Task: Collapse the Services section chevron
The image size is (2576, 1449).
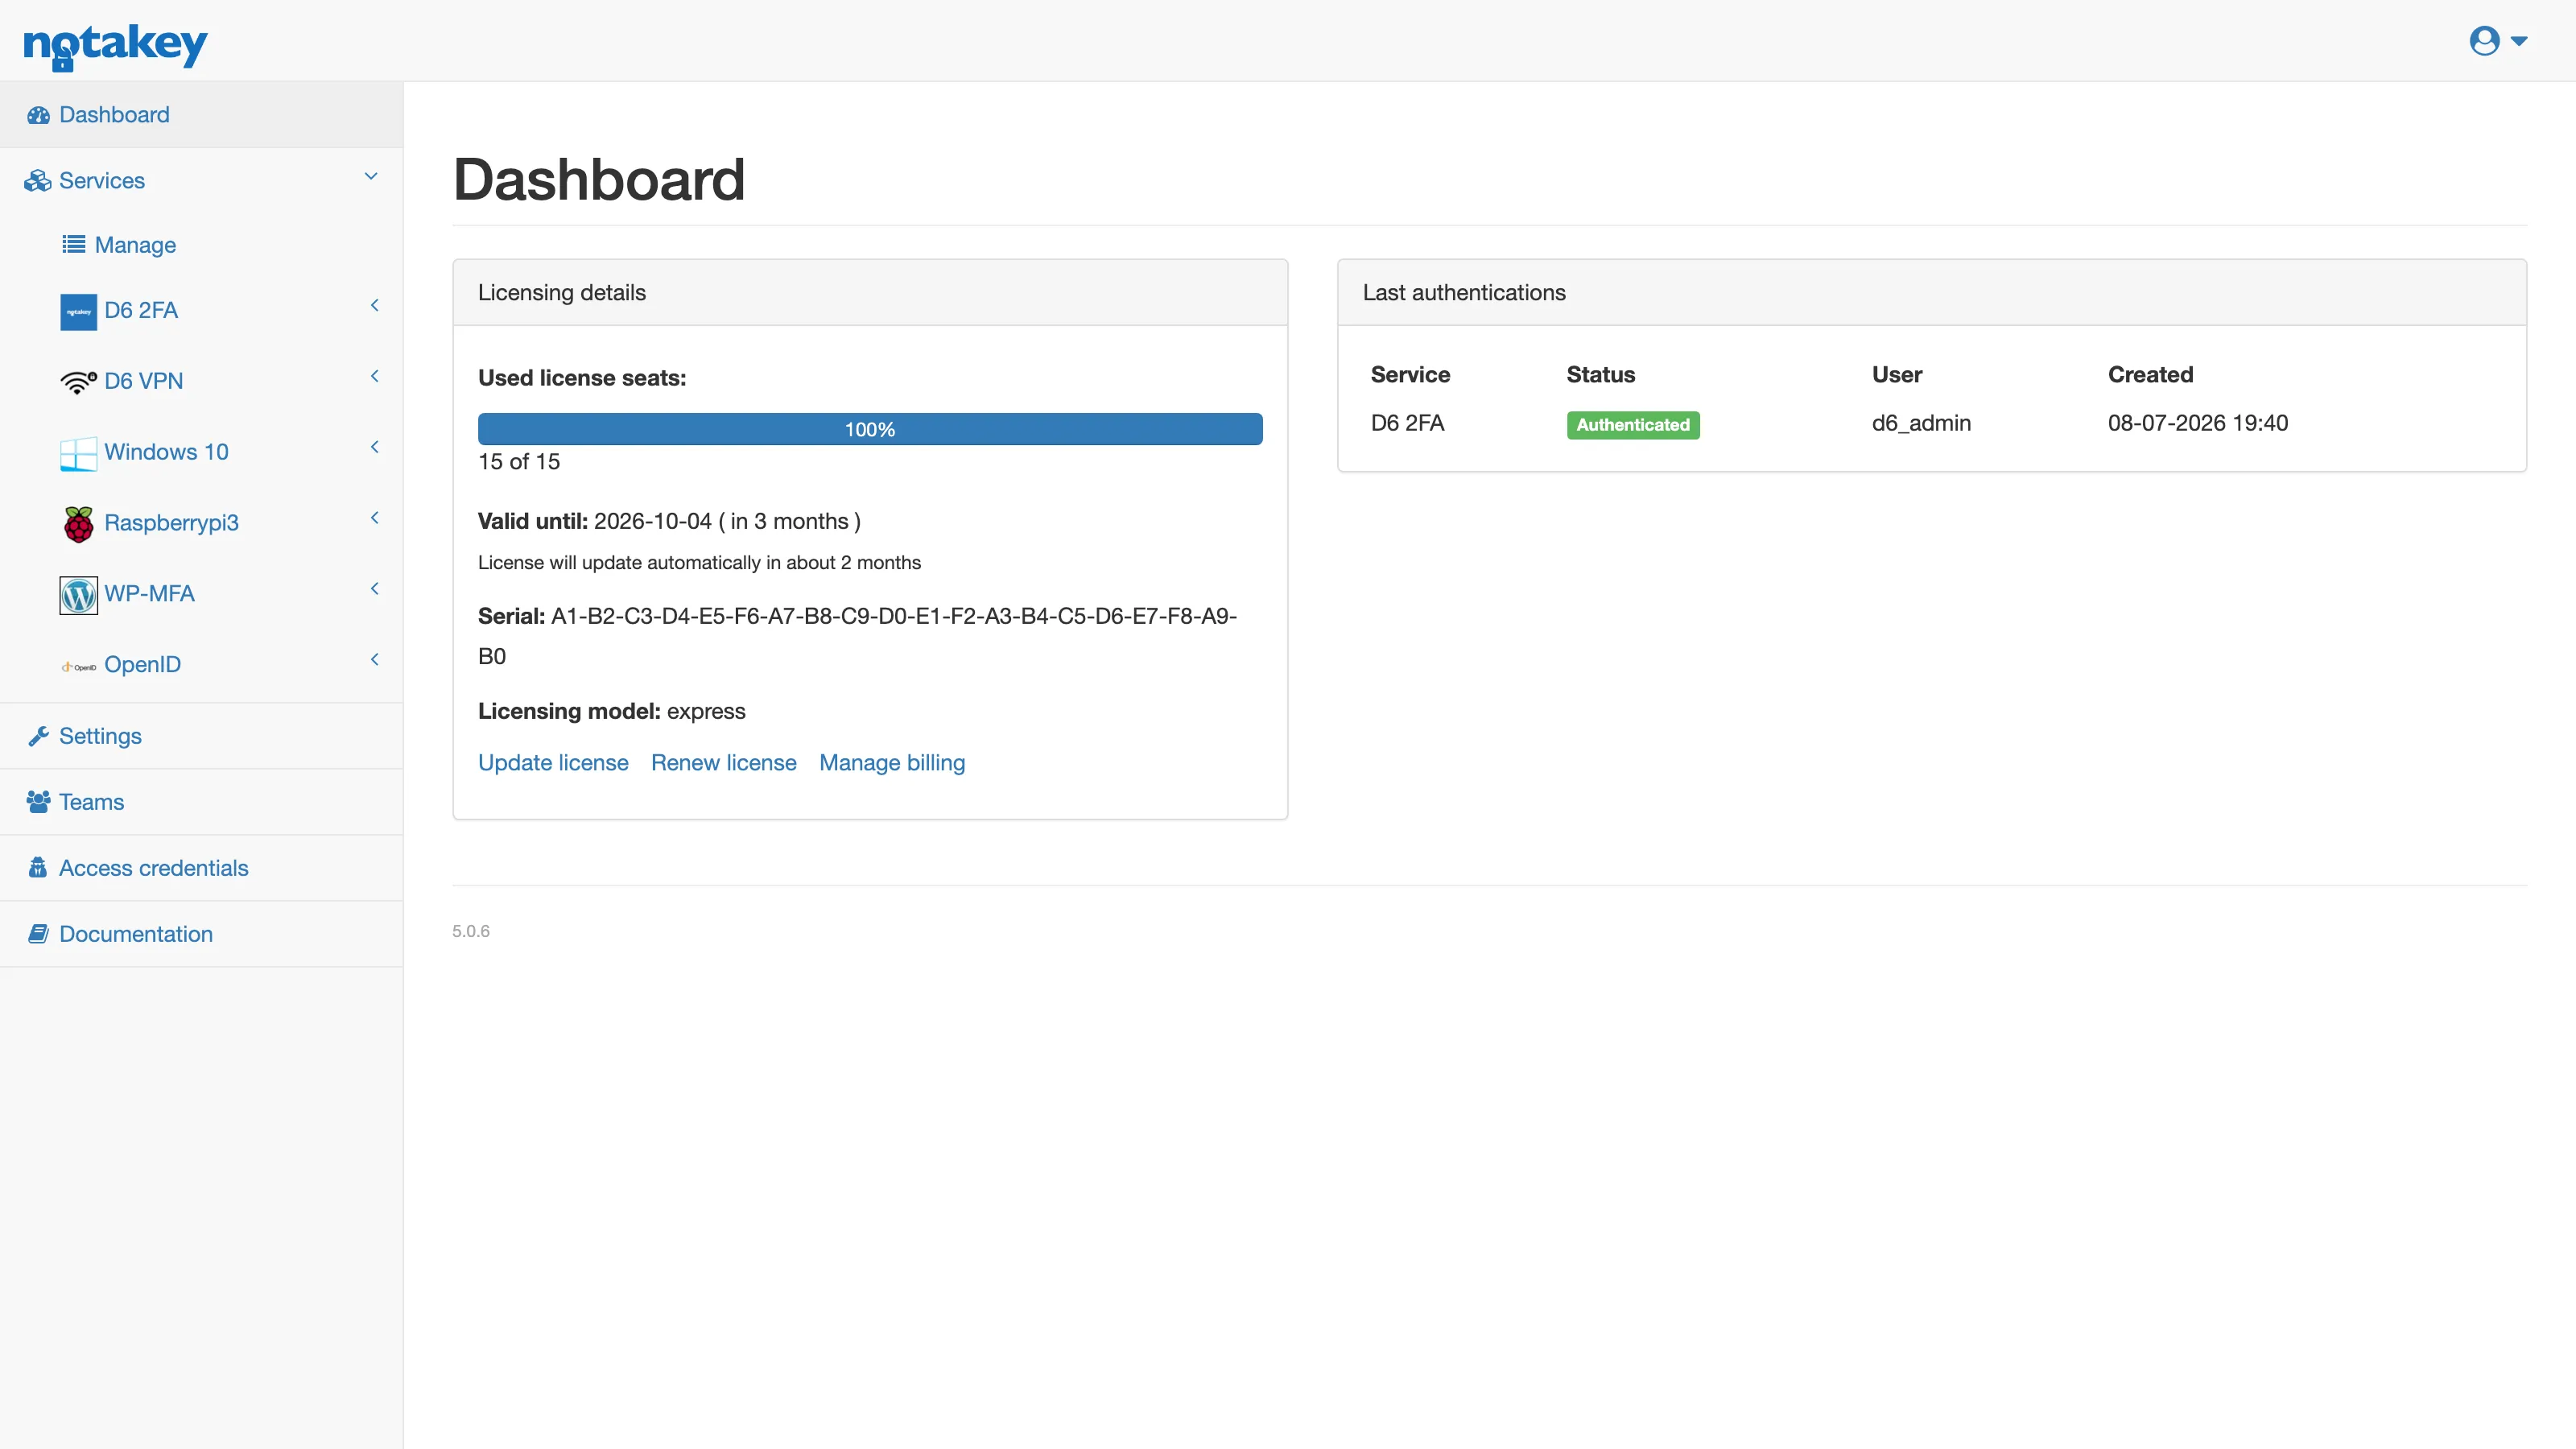Action: click(x=371, y=176)
